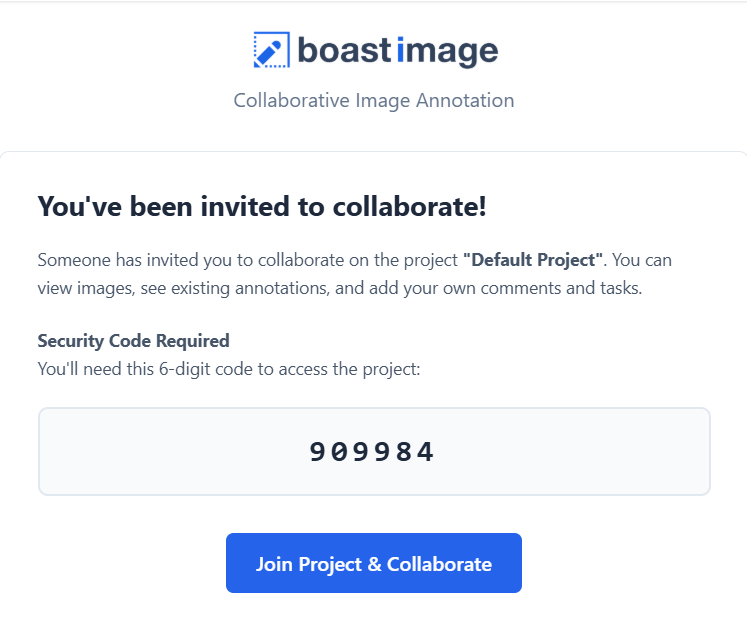Click the bold "Default Project" project name
The image size is (747, 633).
pos(533,260)
